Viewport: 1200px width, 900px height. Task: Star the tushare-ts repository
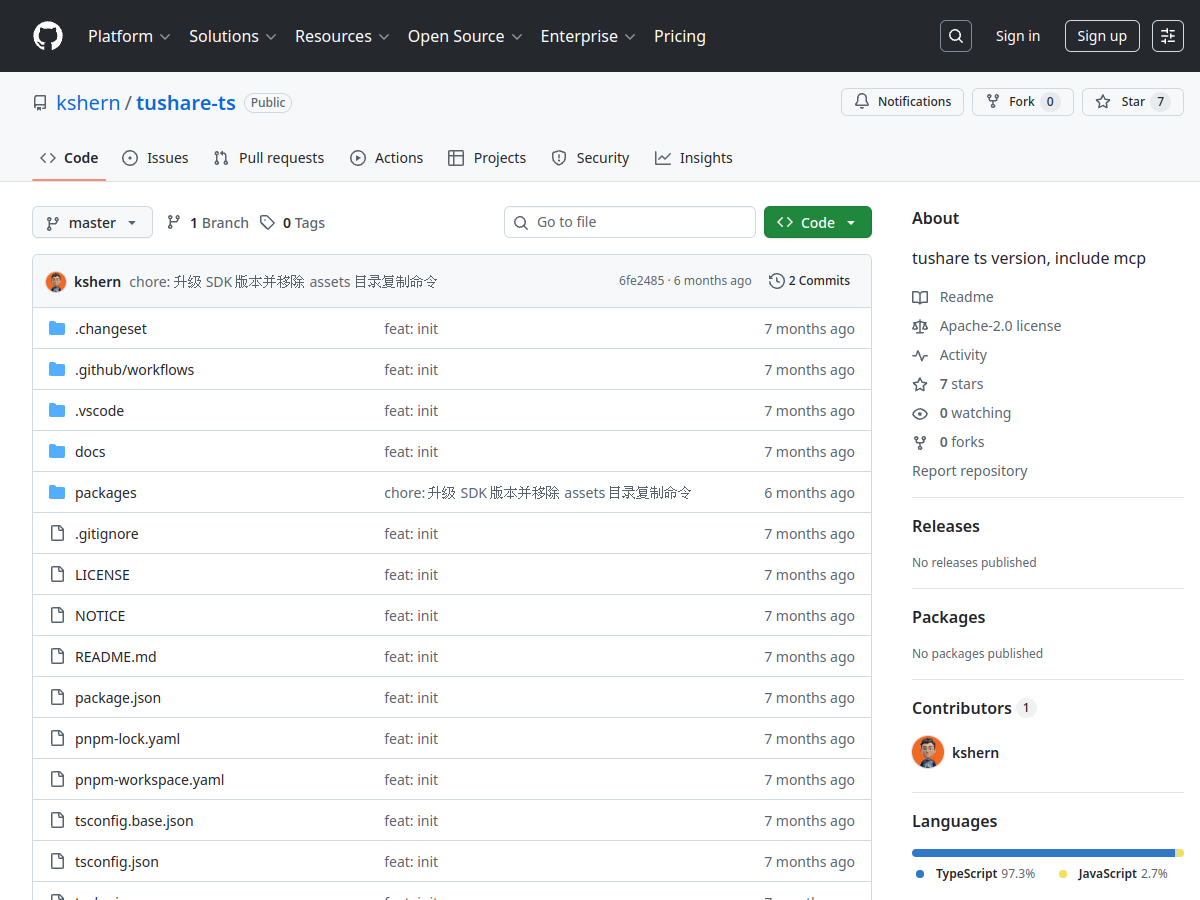coord(1132,102)
